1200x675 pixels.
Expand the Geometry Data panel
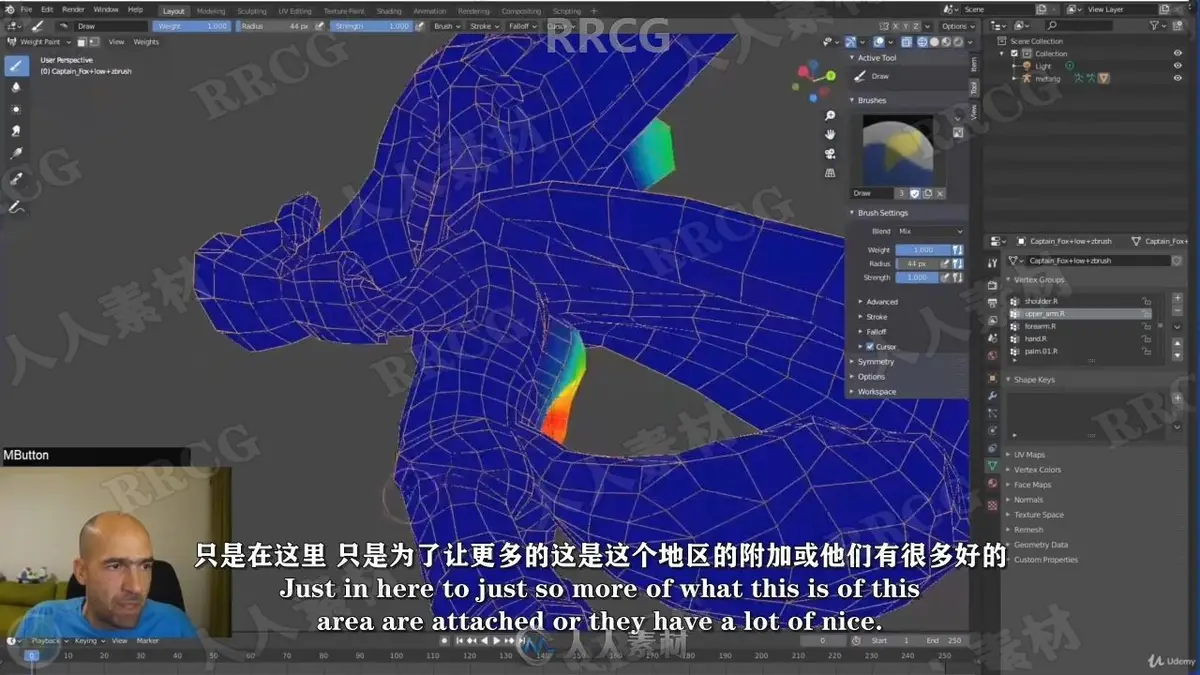pyautogui.click(x=1040, y=545)
